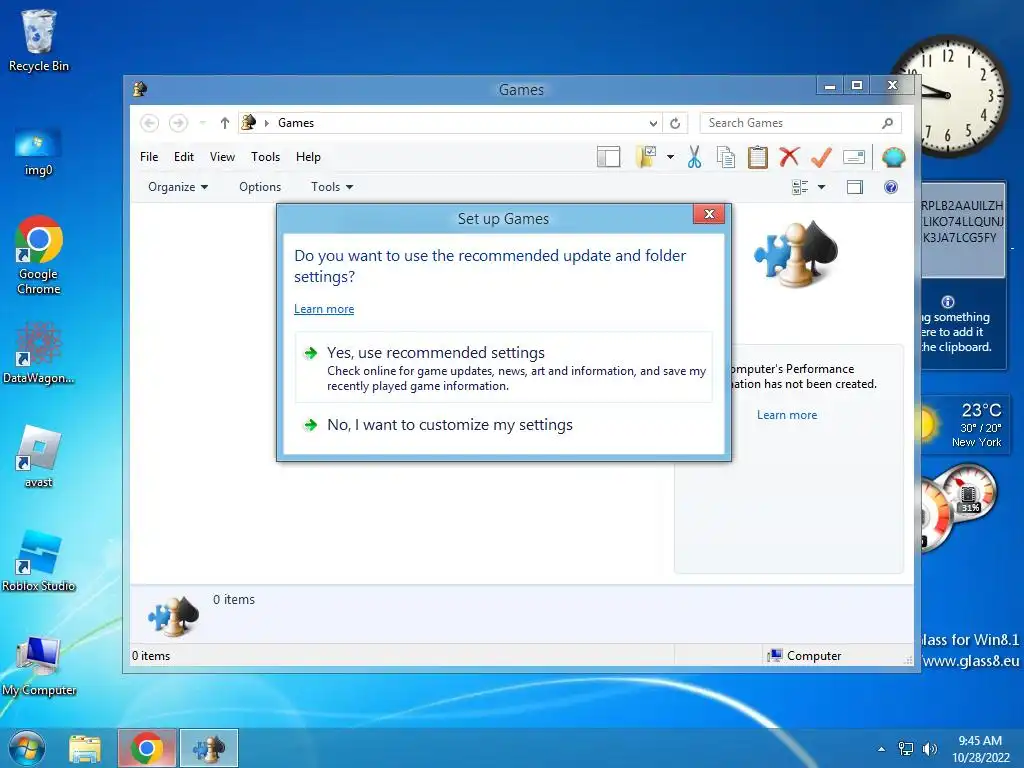Screen dimensions: 1024x768
Task: Click Games taskbar button
Action: tap(209, 748)
